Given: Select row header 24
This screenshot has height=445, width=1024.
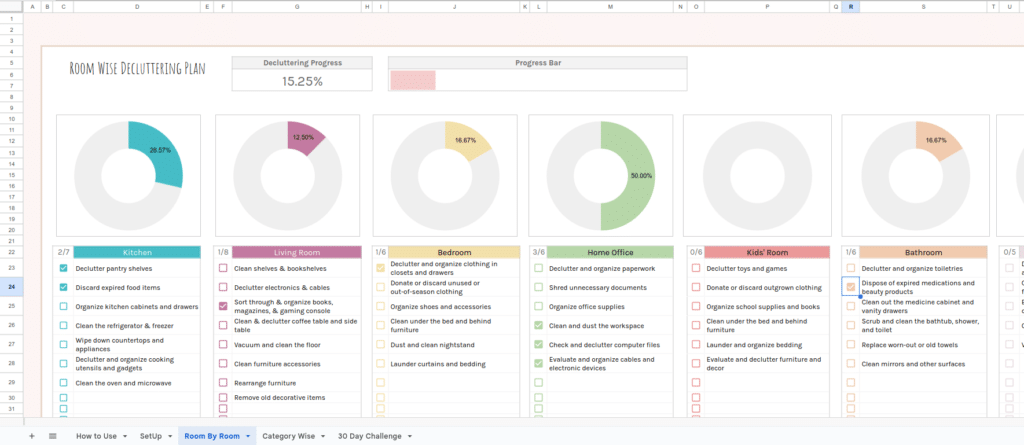Looking at the screenshot, I should coord(12,287).
